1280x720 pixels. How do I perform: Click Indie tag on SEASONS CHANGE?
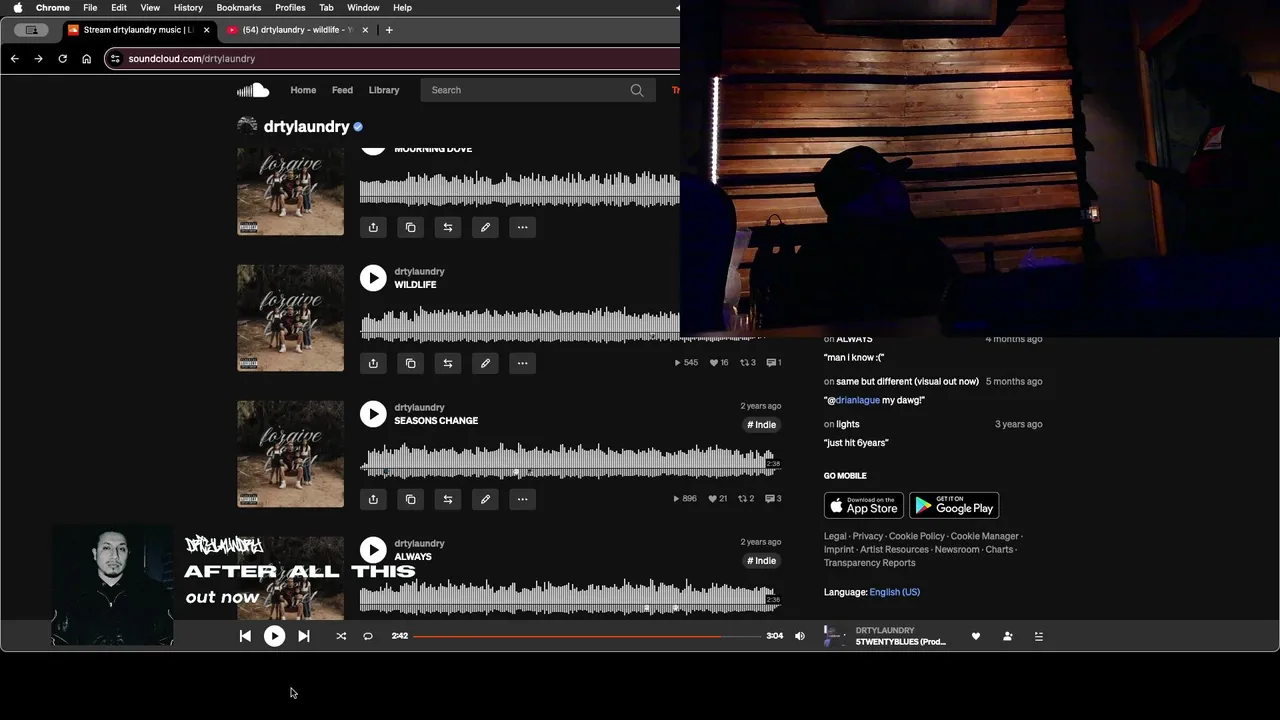(761, 425)
